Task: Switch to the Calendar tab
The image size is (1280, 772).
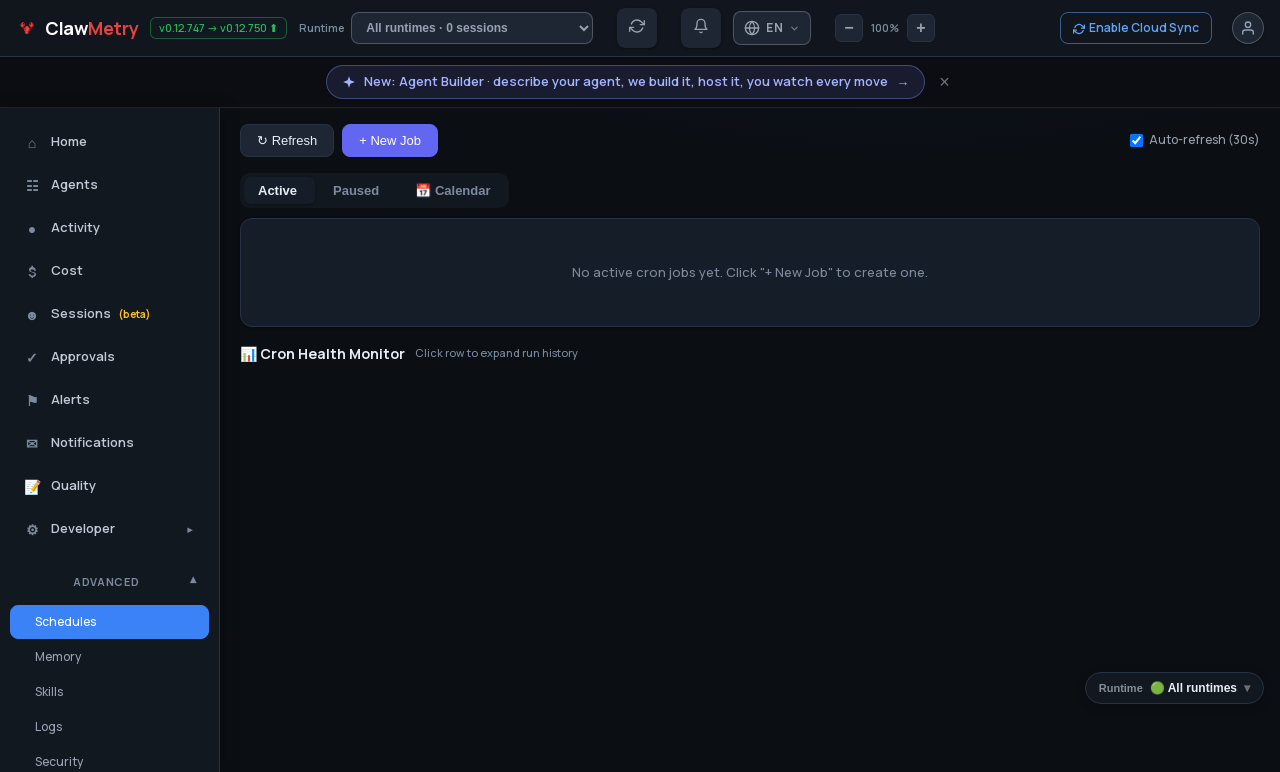Action: [x=453, y=191]
